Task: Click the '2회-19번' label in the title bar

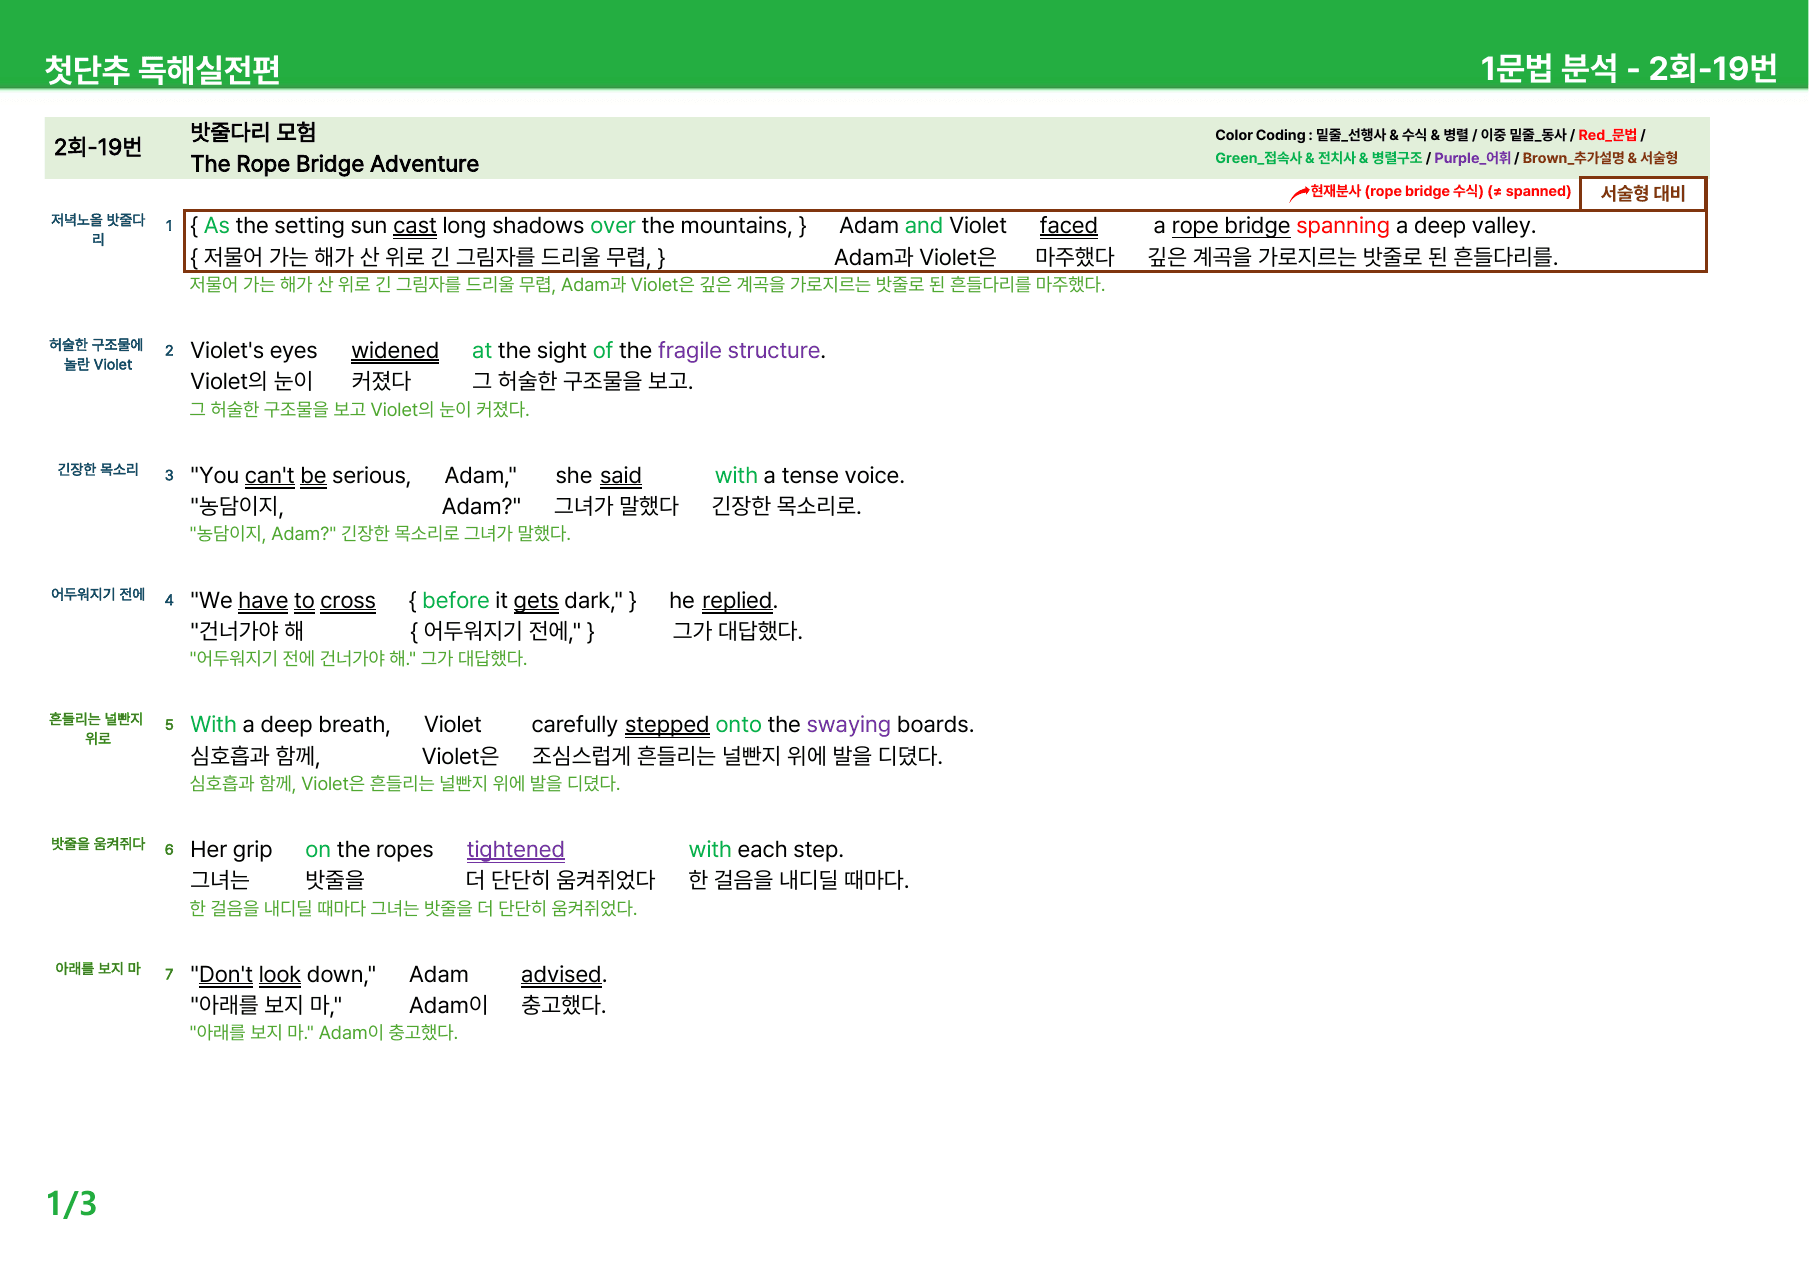Action: point(98,147)
